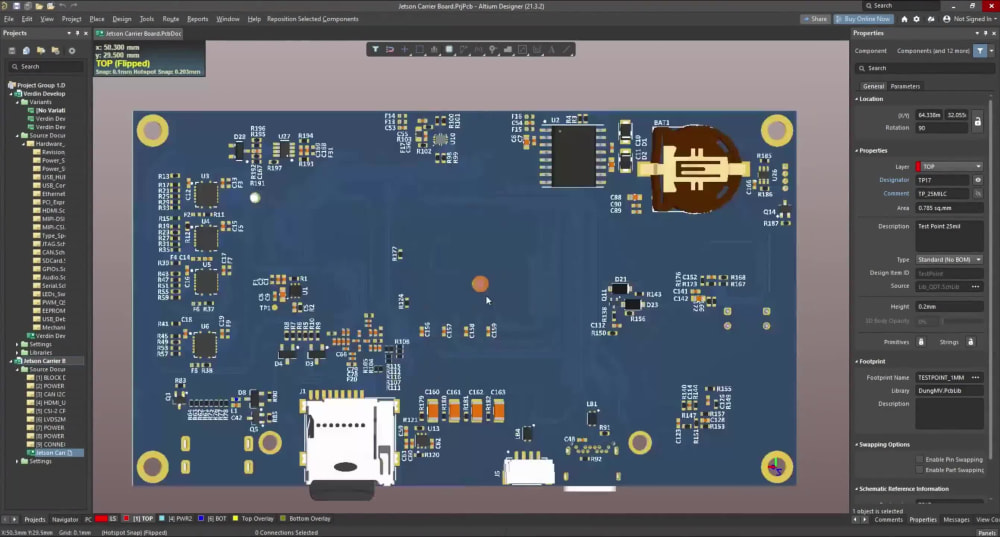The height and width of the screenshot is (537, 1000).
Task: Switch to the Parameters tab
Action: click(905, 86)
